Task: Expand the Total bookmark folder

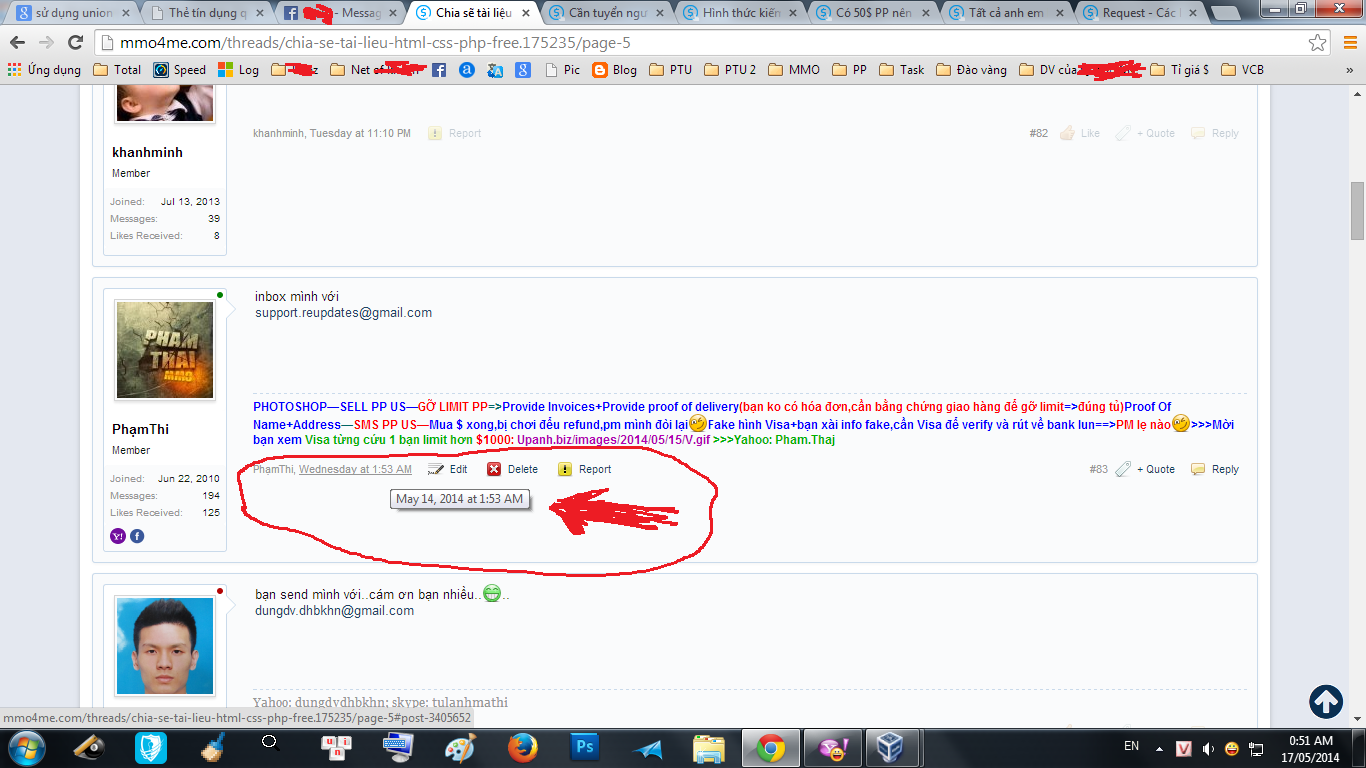Action: click(x=117, y=70)
